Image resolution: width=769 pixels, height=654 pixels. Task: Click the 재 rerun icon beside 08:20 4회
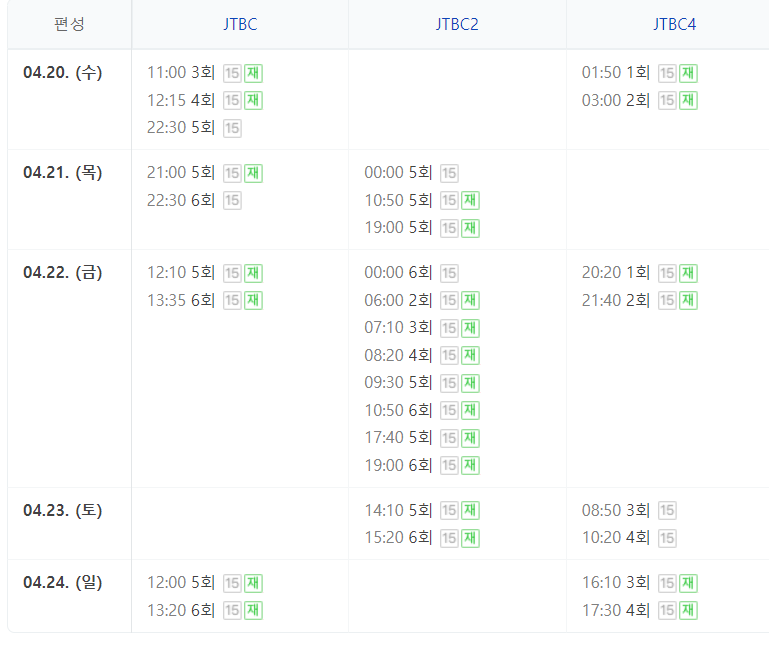point(470,356)
